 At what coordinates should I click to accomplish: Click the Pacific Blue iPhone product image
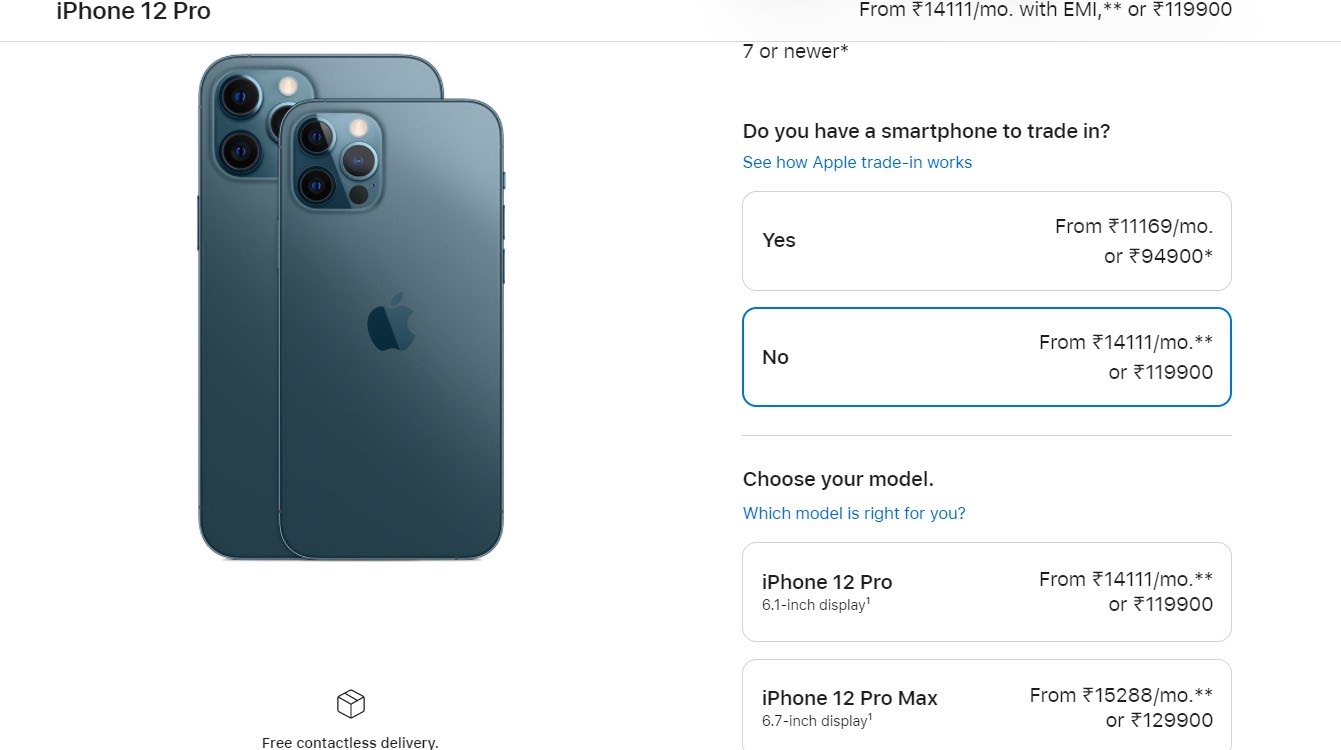click(351, 307)
